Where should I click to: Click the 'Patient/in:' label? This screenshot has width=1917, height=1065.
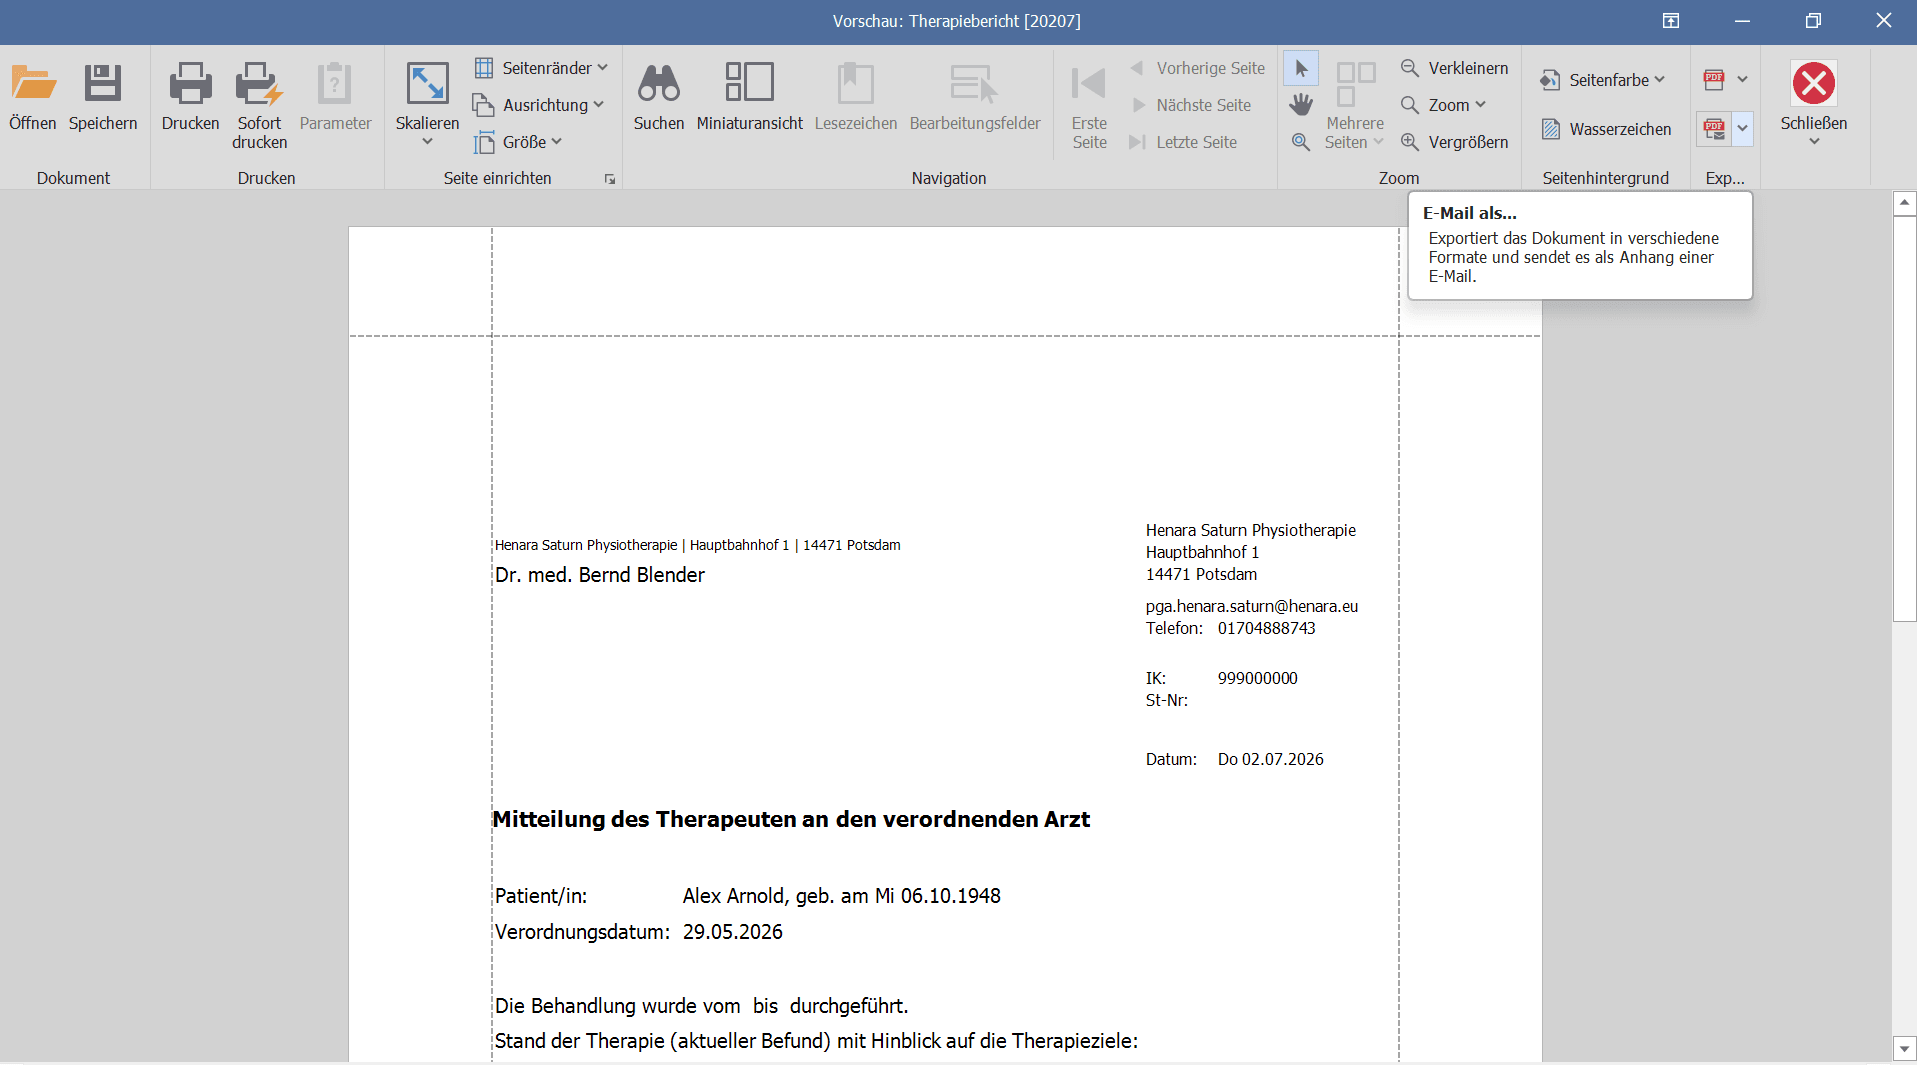pos(541,896)
